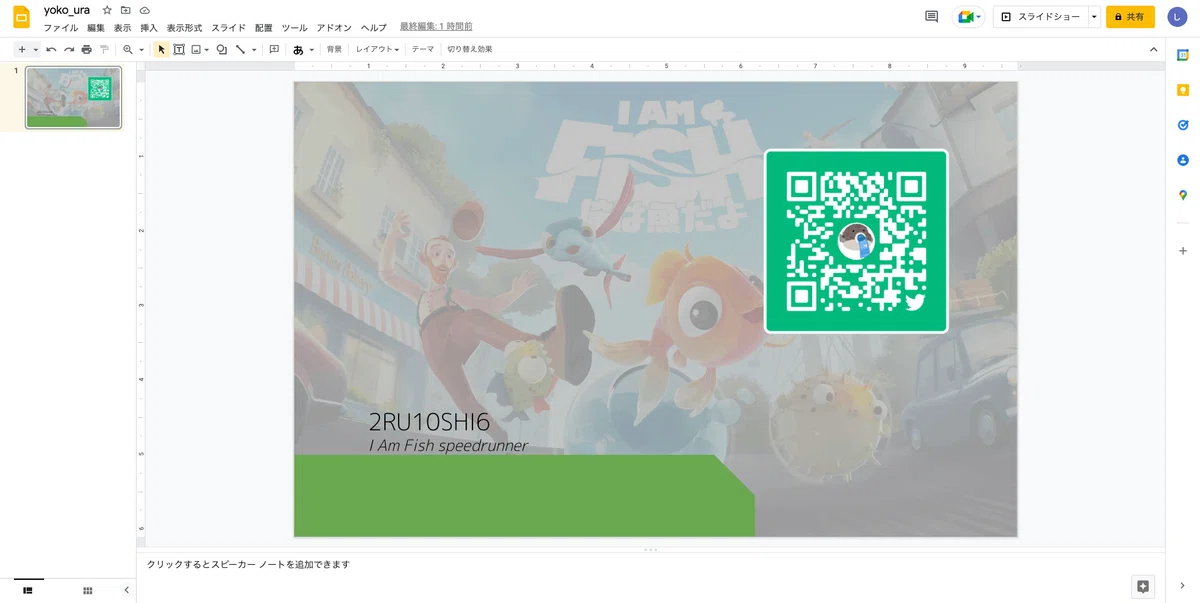Open slideshow options dropdown arrow
This screenshot has width=1200, height=603.
click(x=1094, y=17)
